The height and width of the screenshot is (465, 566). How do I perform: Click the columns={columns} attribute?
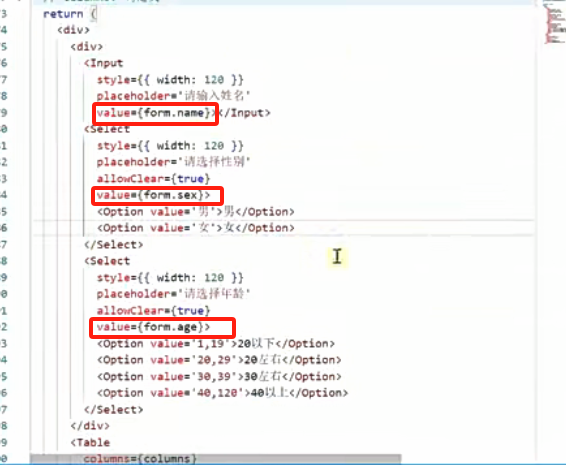pos(140,459)
